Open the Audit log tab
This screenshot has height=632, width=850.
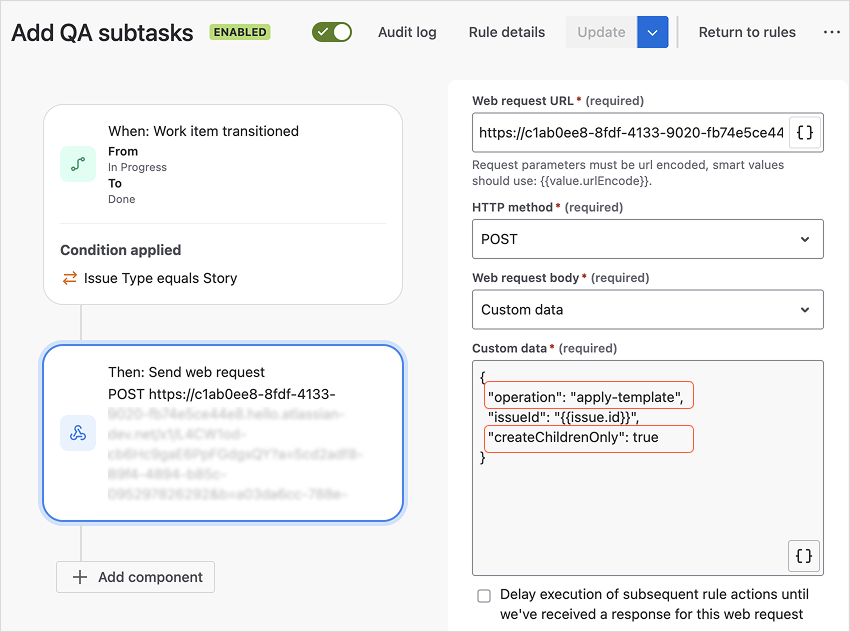click(407, 32)
